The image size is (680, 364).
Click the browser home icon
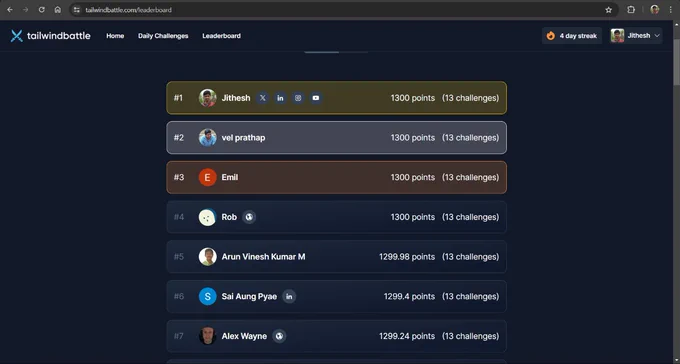click(x=58, y=10)
